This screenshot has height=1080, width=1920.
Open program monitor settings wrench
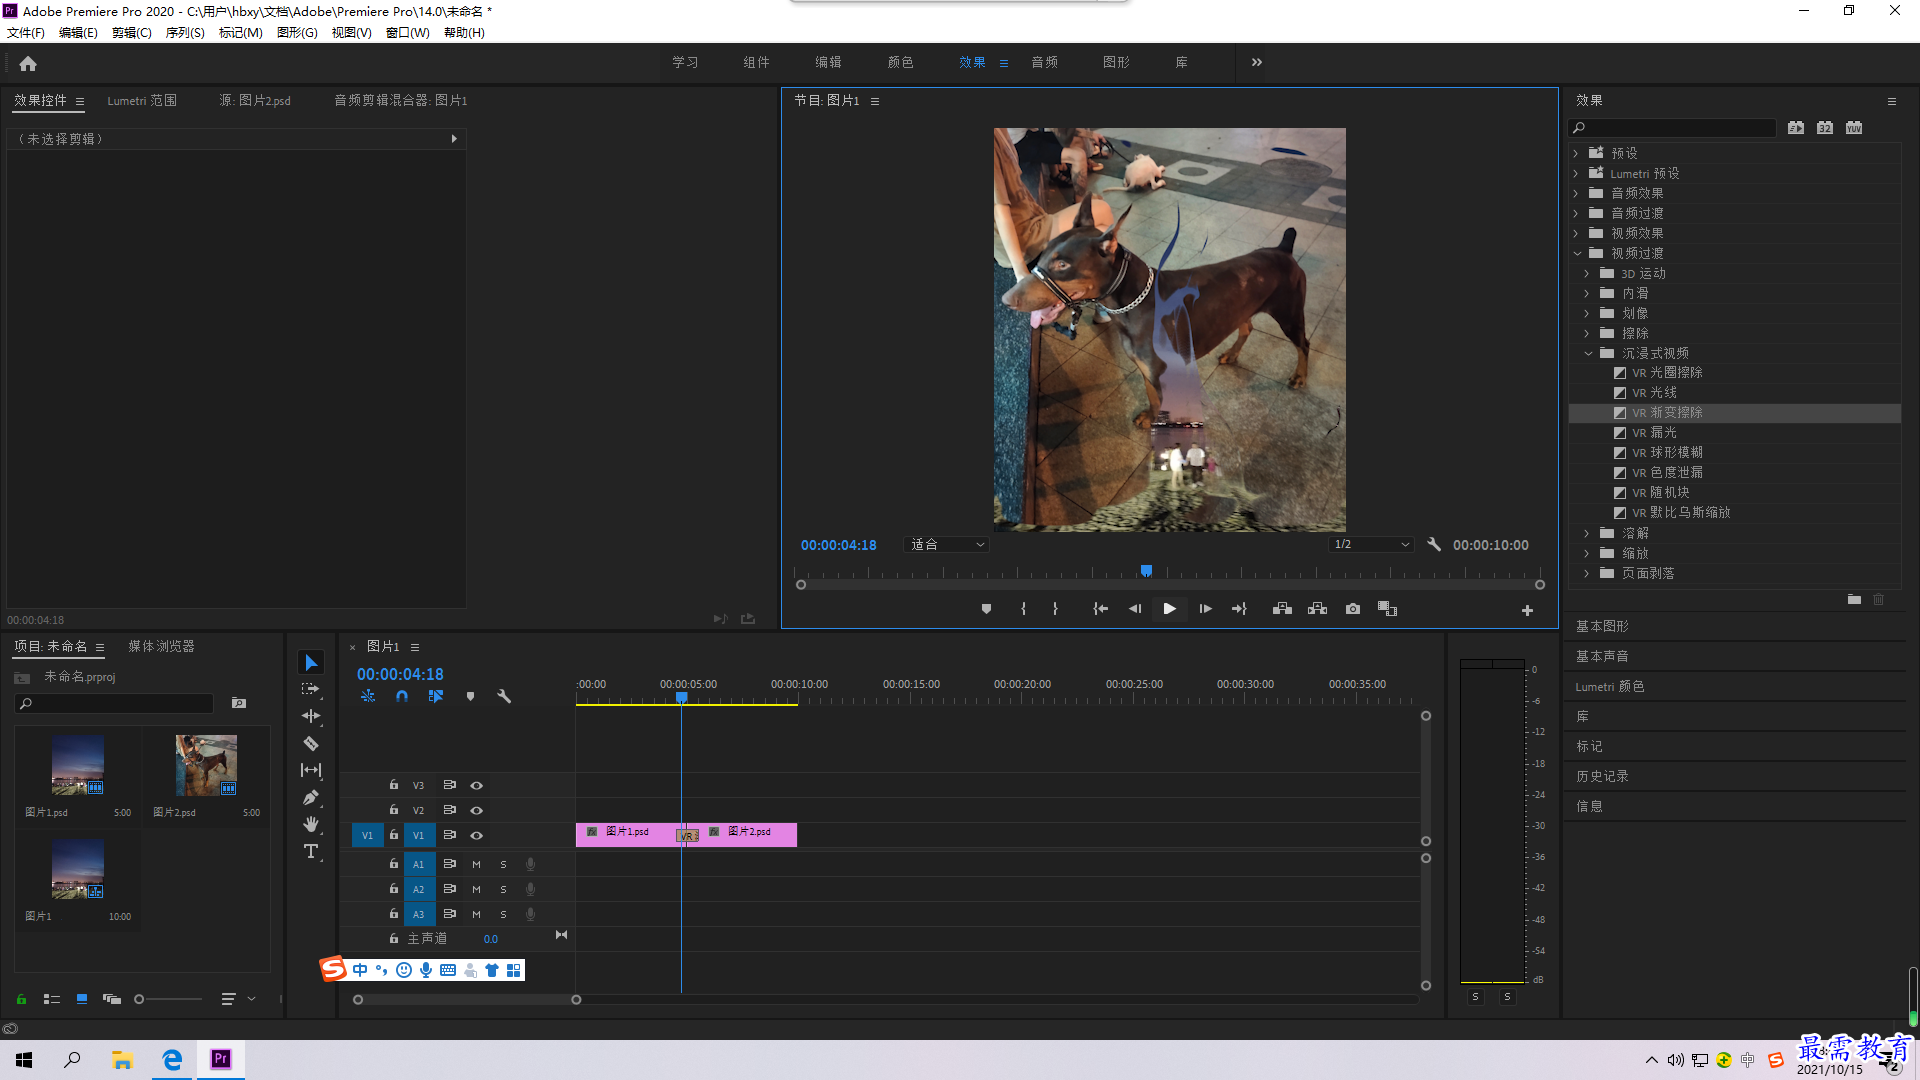[x=1434, y=545]
